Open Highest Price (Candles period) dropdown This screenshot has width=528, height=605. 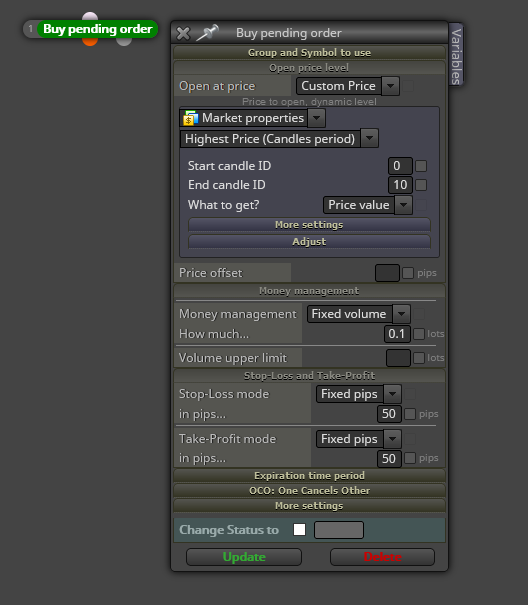point(279,139)
